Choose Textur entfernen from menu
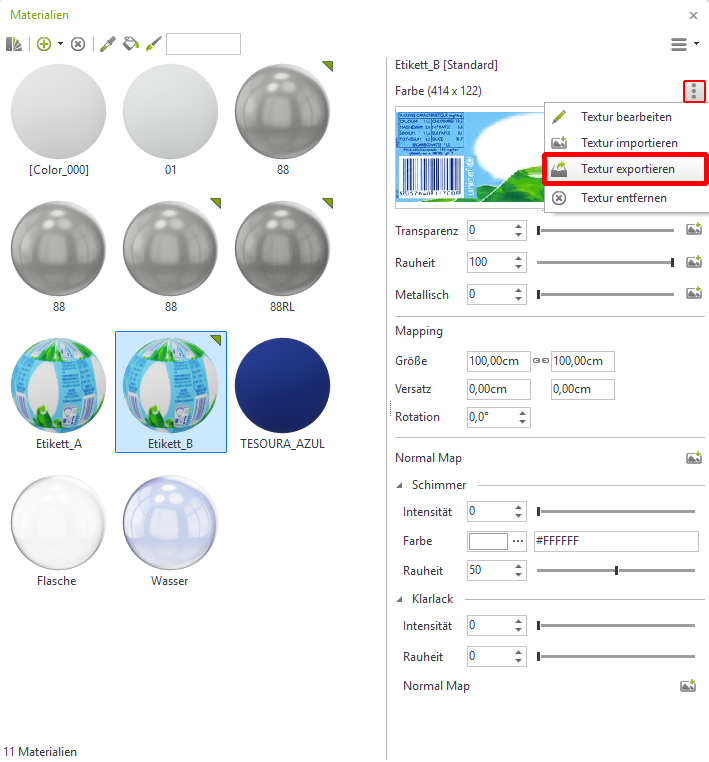Screen dimensions: 709x762 pyautogui.click(x=623, y=198)
